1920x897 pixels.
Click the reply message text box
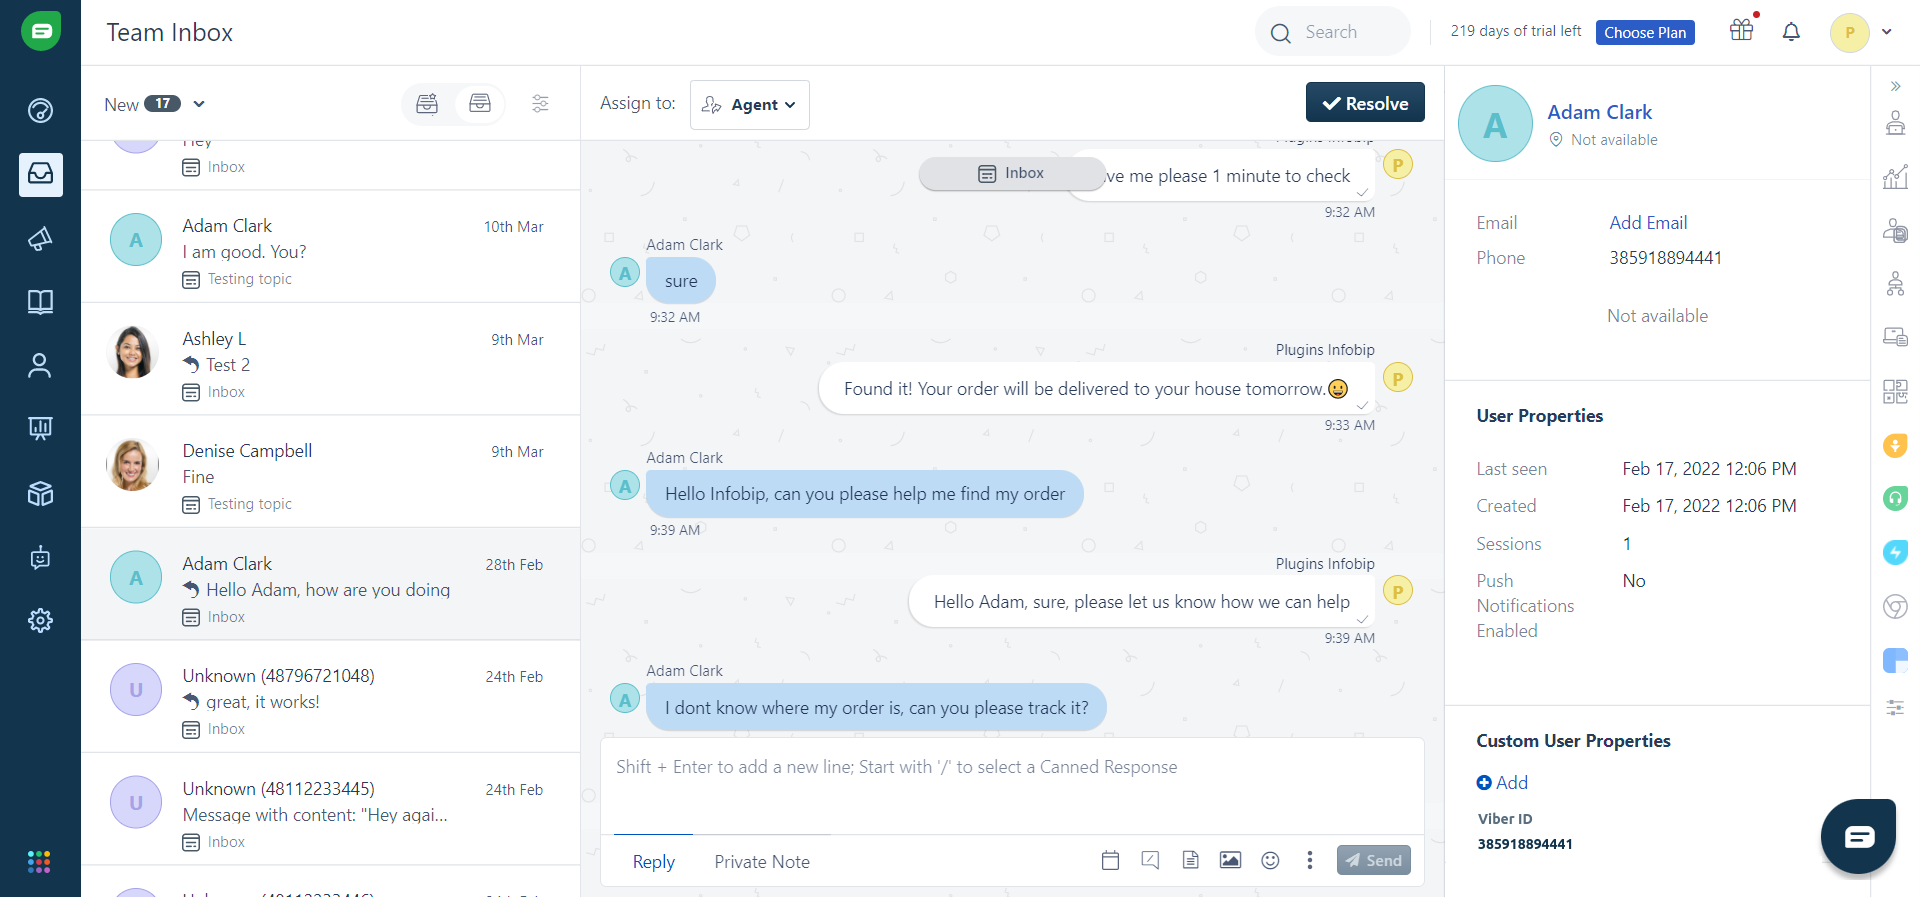pyautogui.click(x=1012, y=785)
